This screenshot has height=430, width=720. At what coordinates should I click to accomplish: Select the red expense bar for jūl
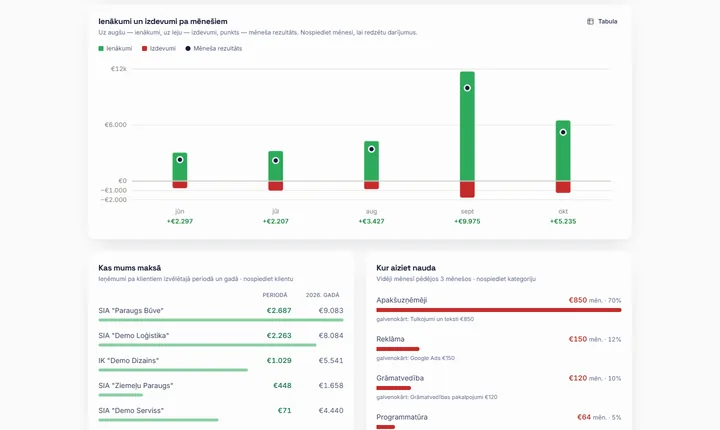click(x=276, y=186)
